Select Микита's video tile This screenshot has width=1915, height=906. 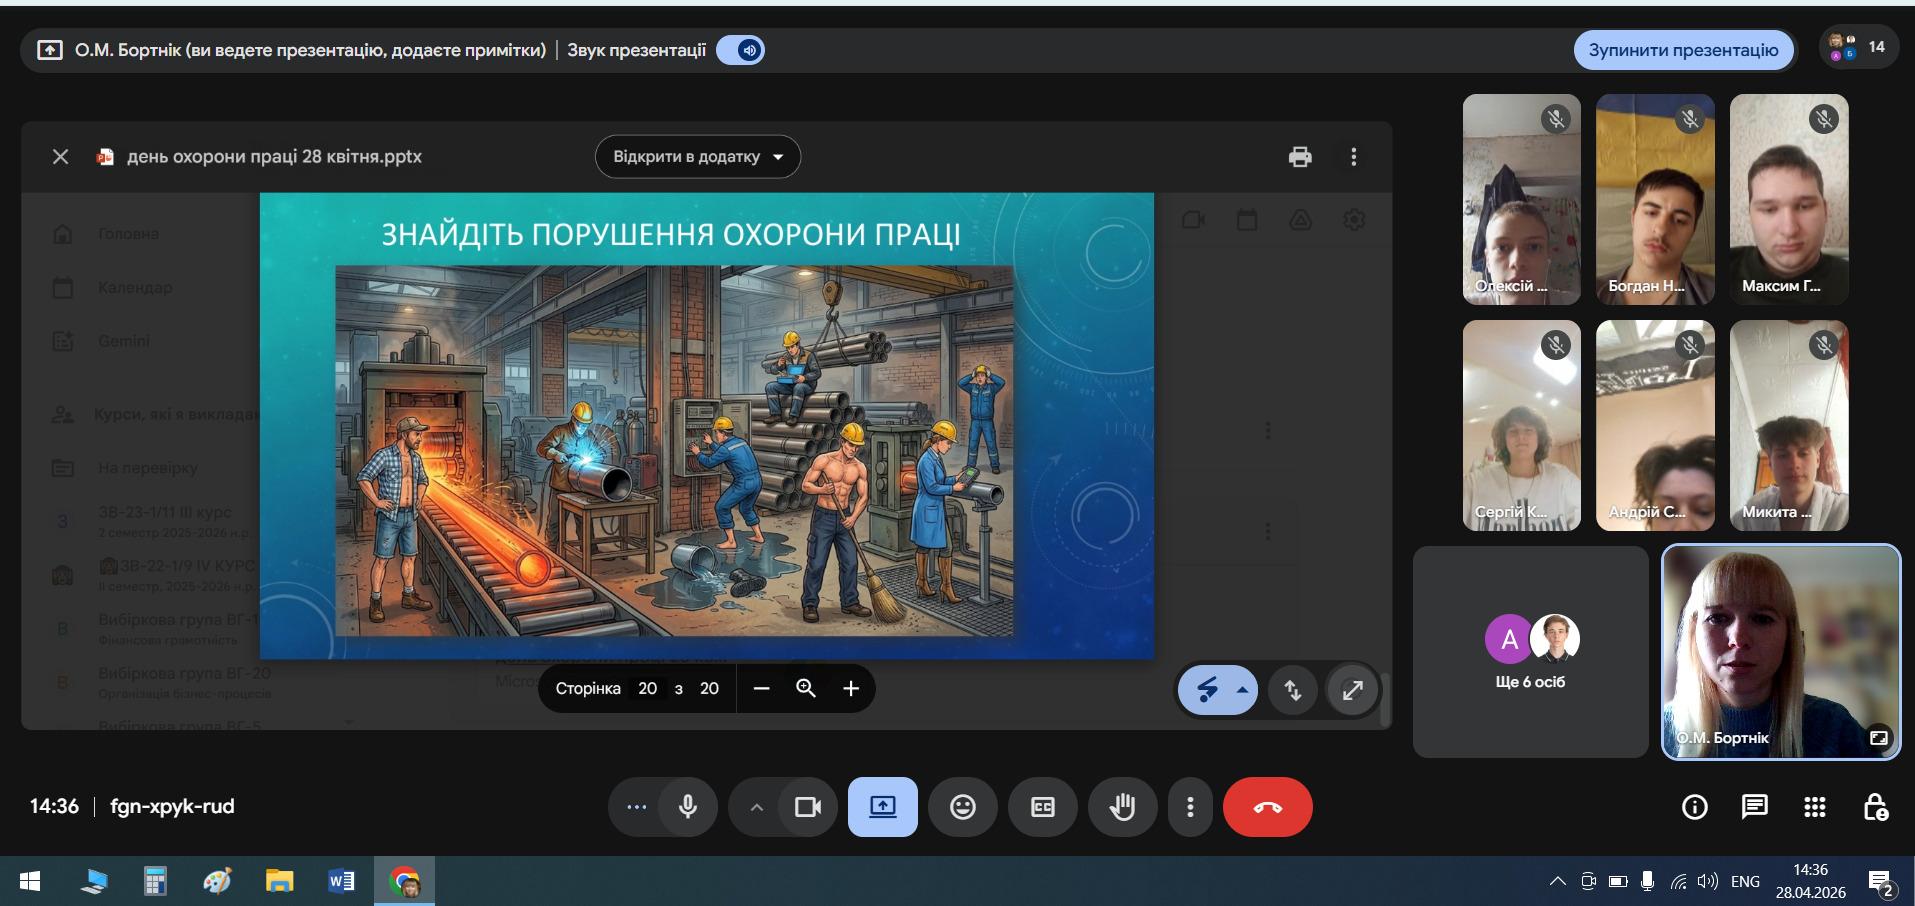(x=1789, y=425)
